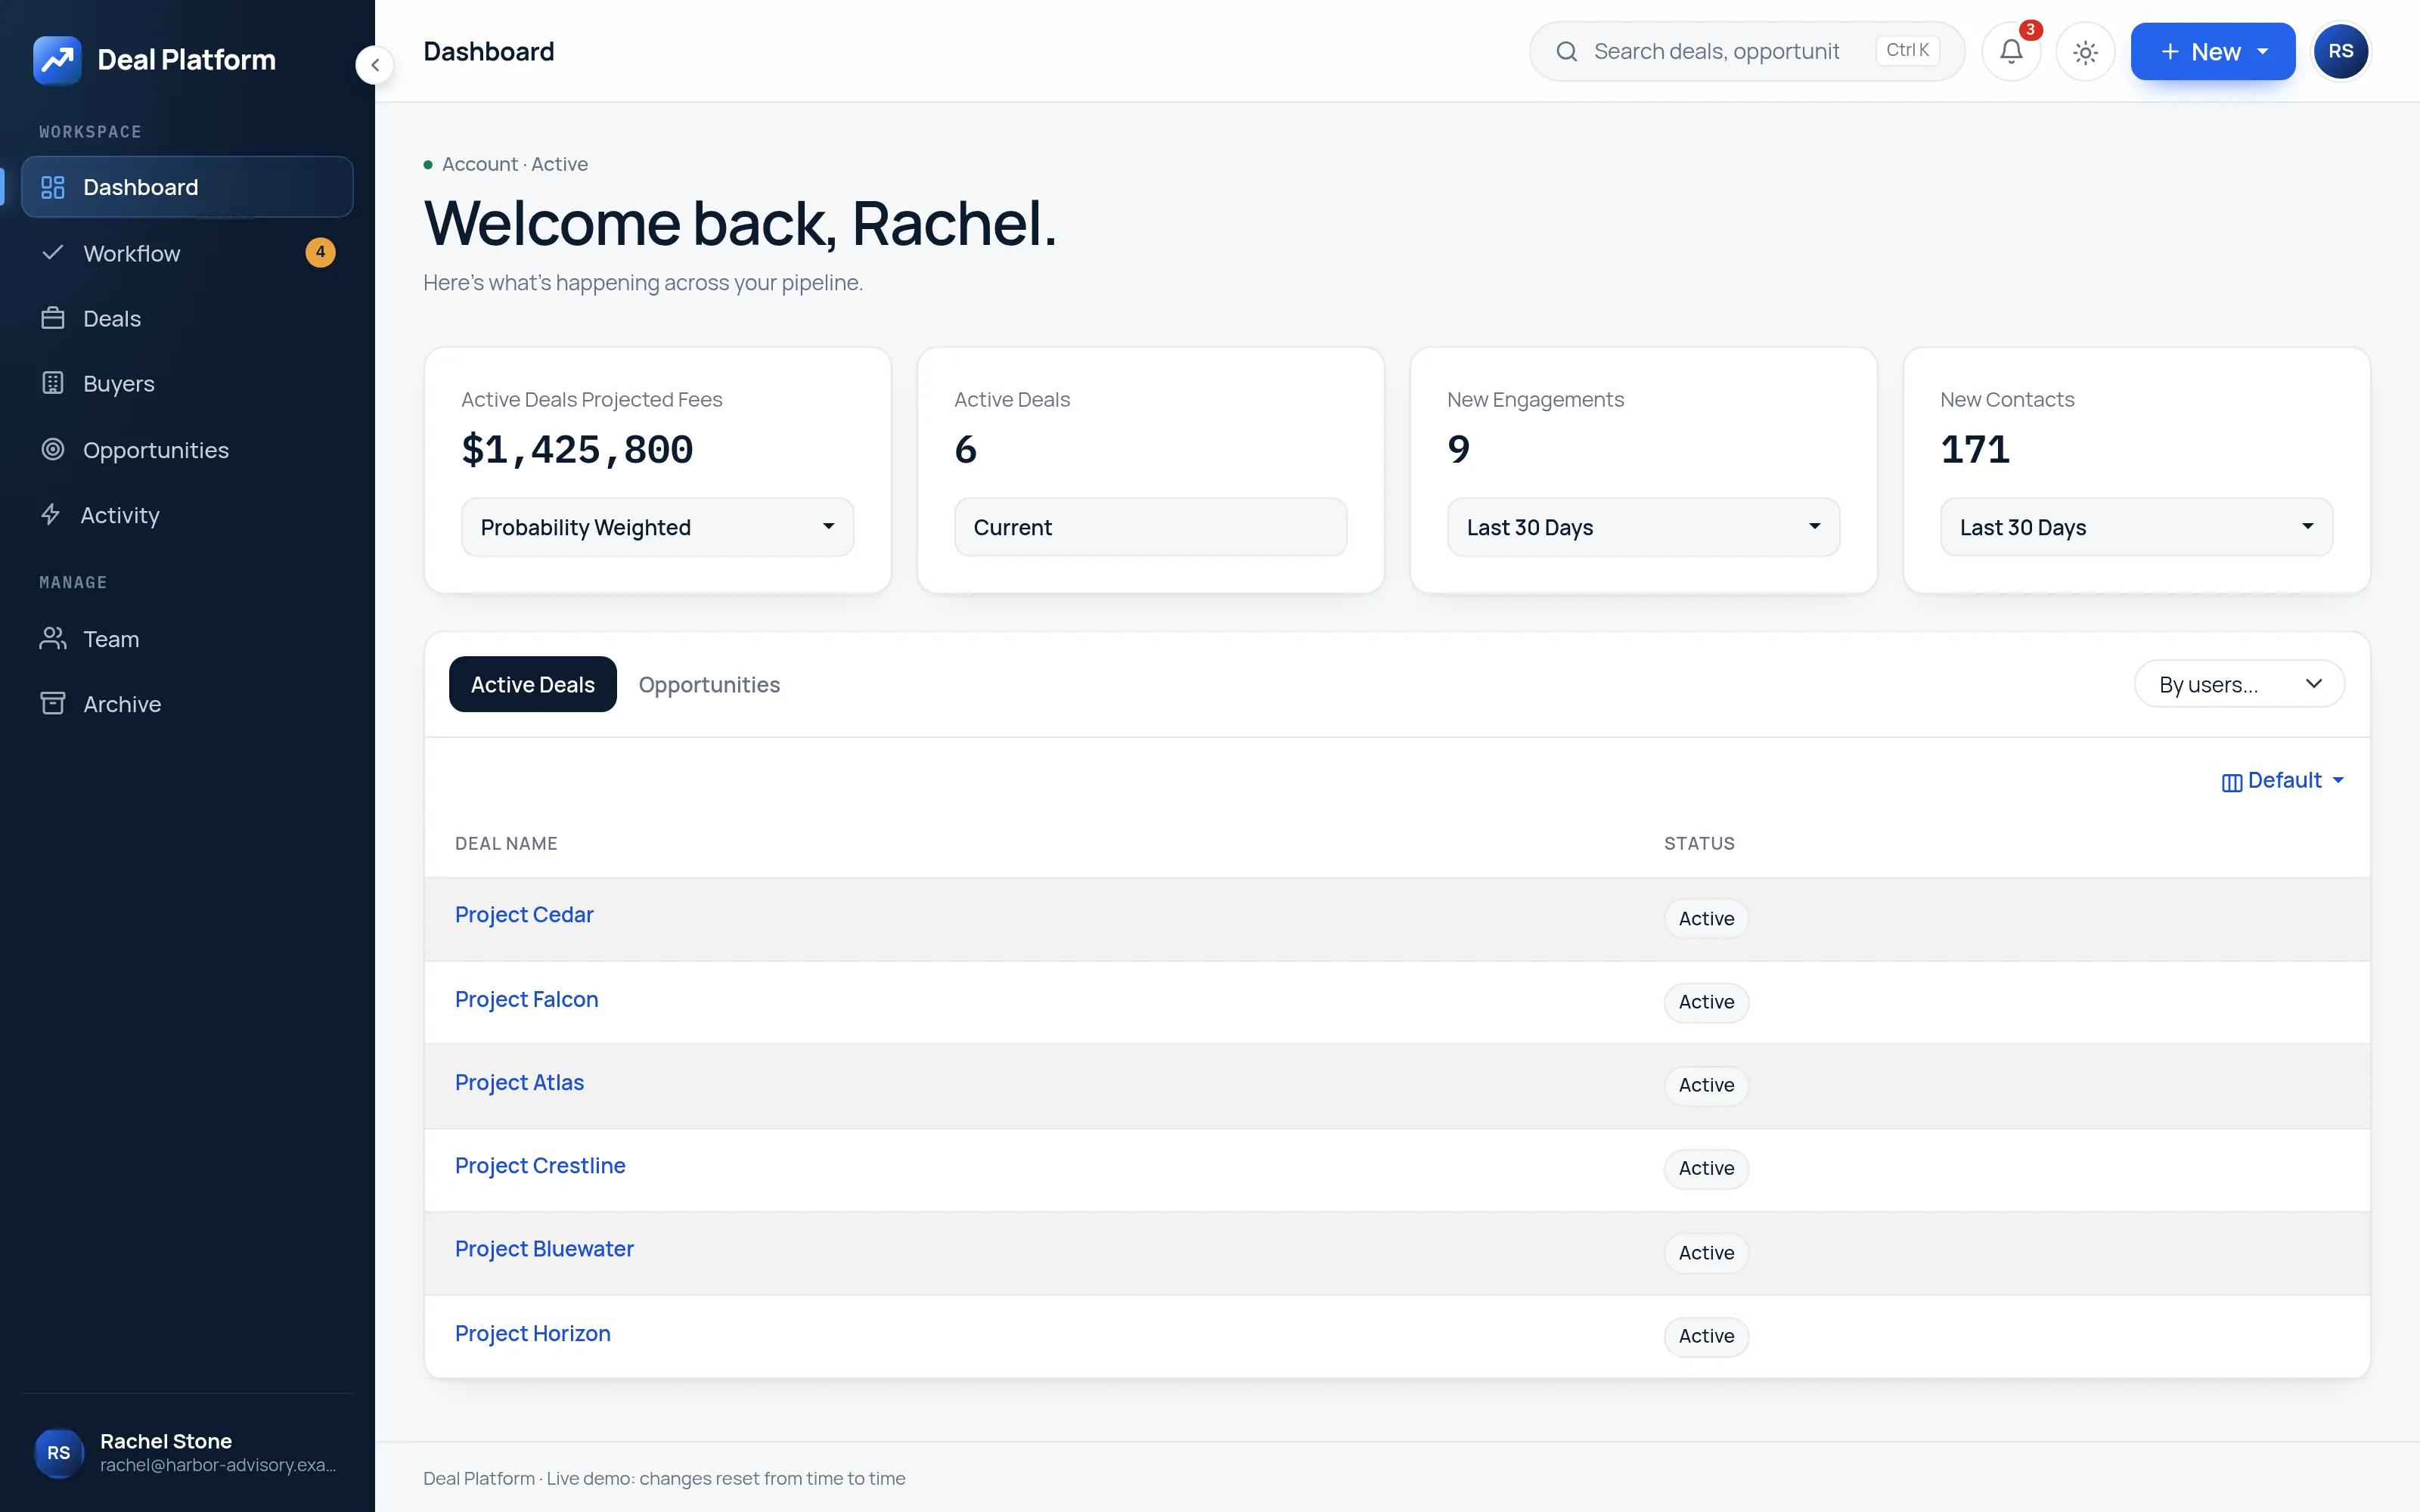Expand the By users filter dropdown
The height and width of the screenshot is (1512, 2420).
(x=2239, y=684)
